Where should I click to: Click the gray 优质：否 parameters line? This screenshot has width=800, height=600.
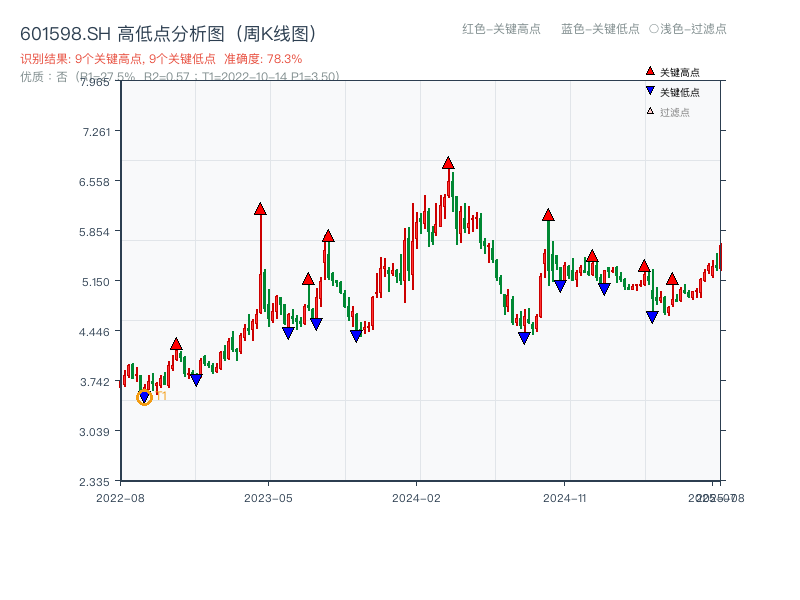pos(180,77)
